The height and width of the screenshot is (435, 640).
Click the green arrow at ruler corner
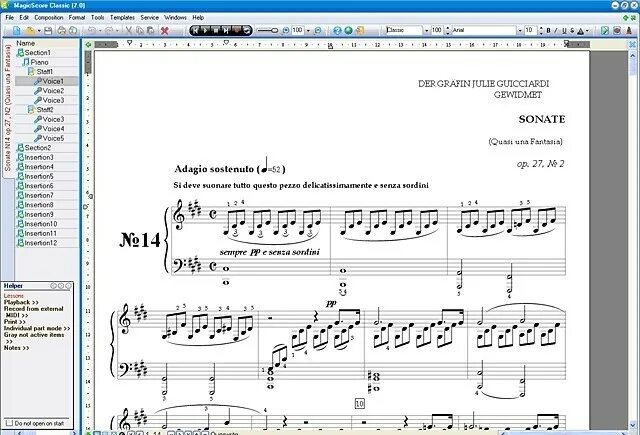click(x=88, y=44)
